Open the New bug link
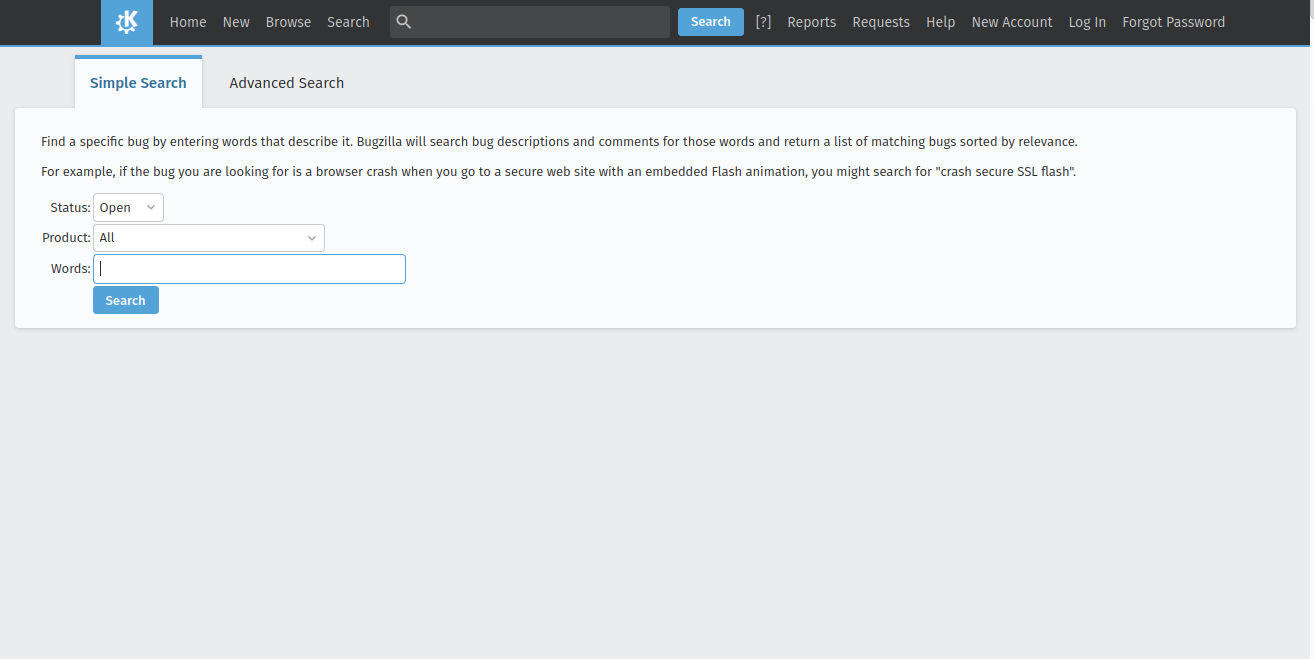The image size is (1314, 659). [x=236, y=22]
